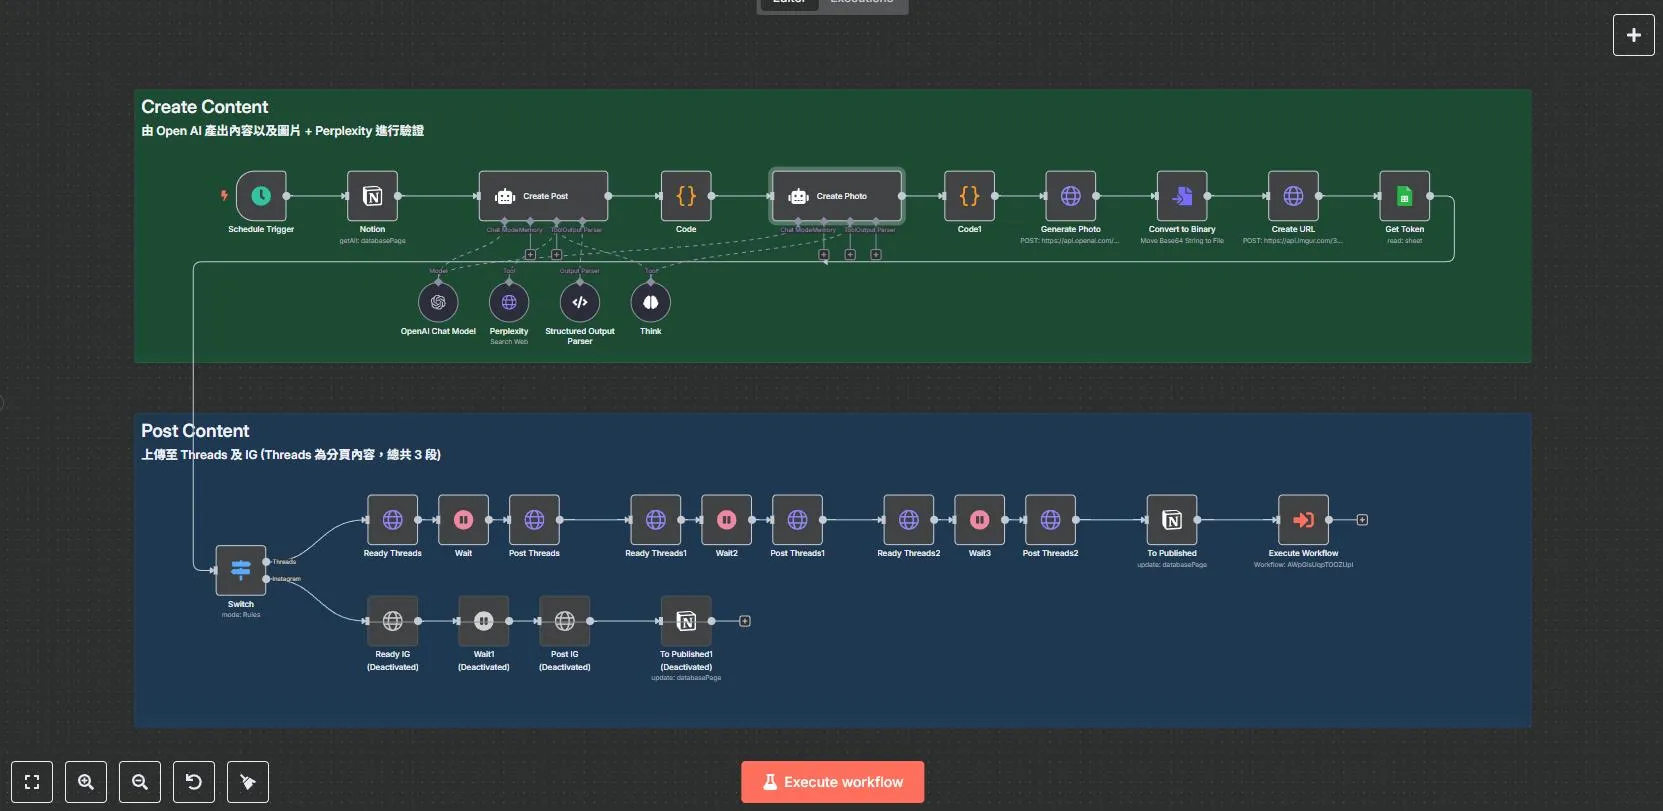Select the OpenAI Chat Model sub-node

(438, 302)
